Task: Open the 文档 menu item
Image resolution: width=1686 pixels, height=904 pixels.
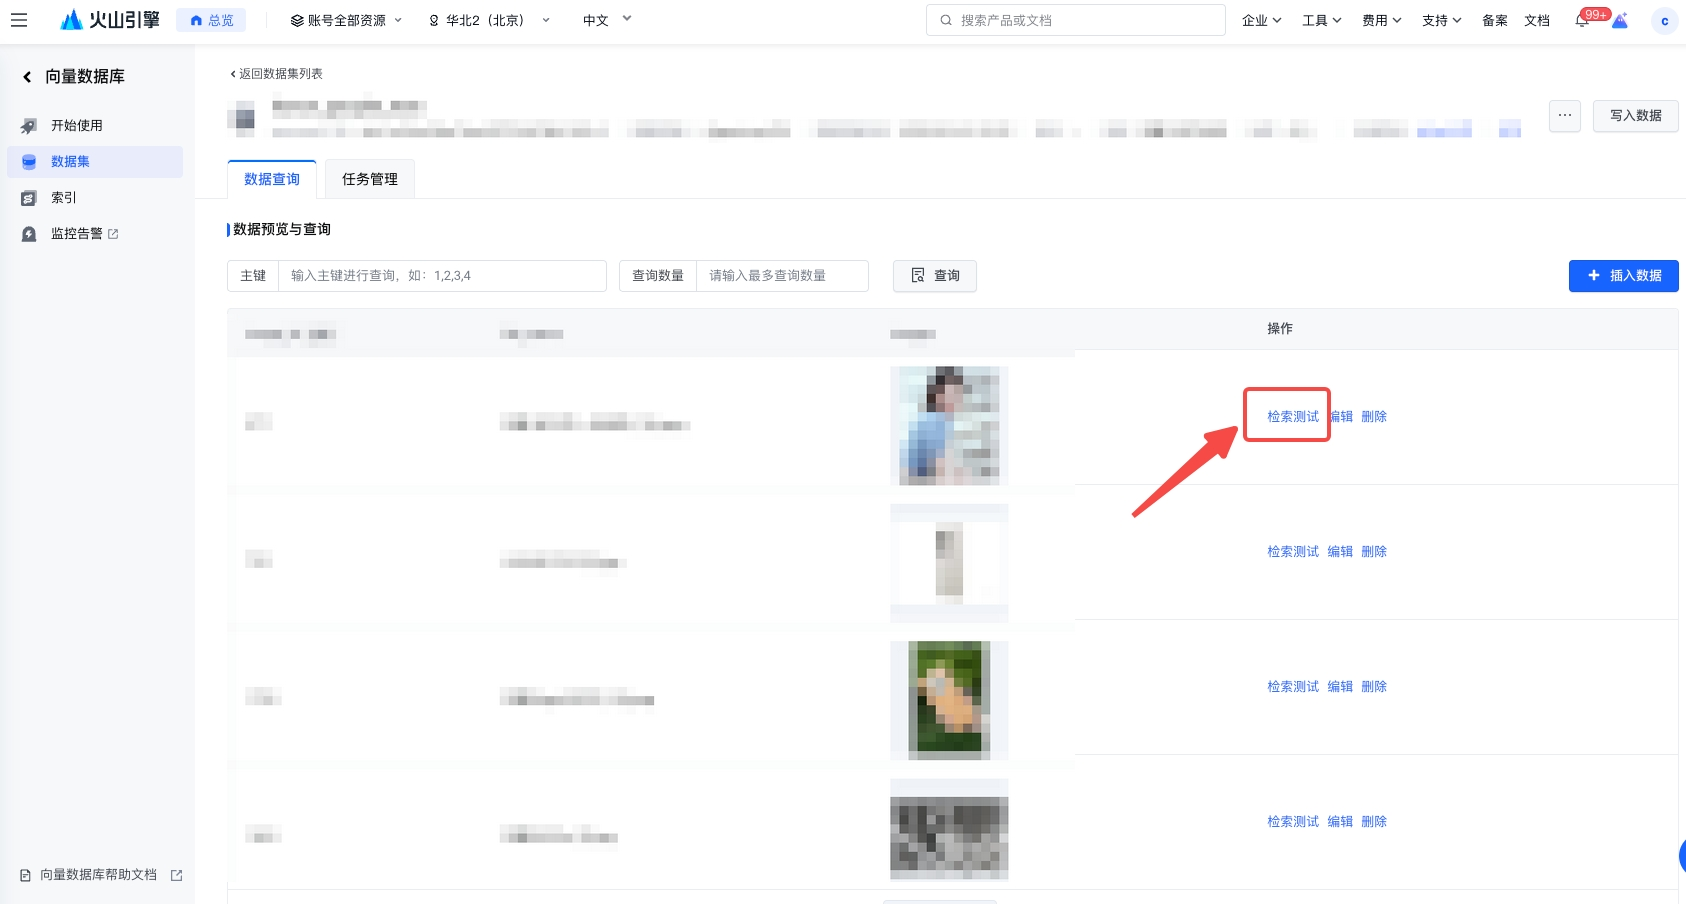Action: tap(1537, 20)
